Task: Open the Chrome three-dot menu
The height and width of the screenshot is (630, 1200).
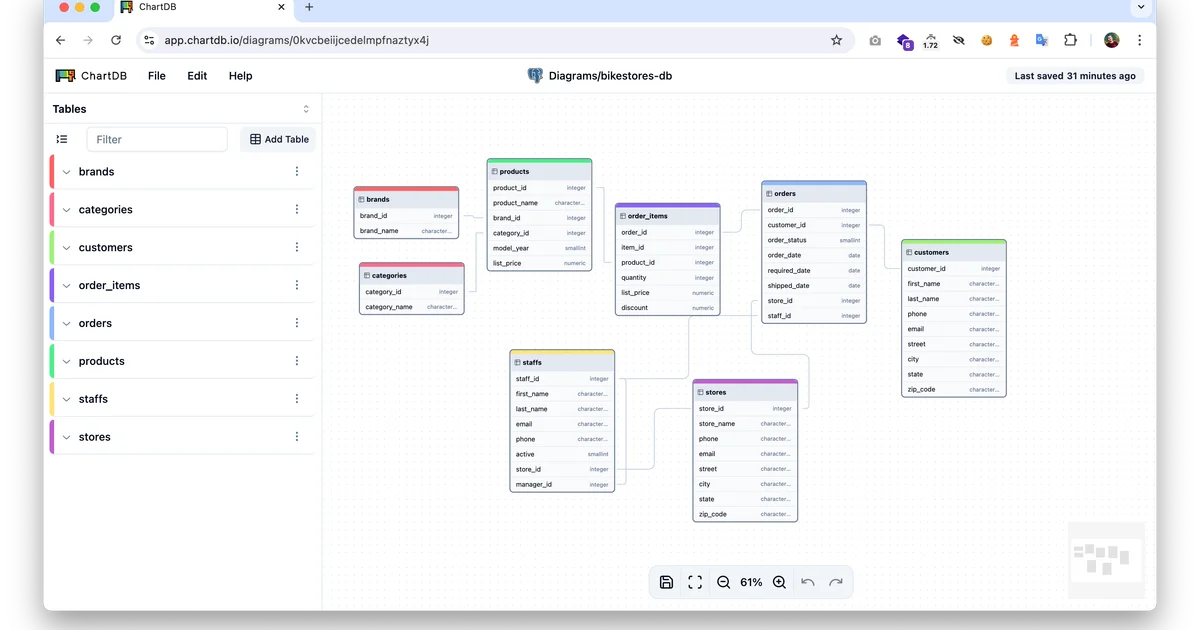Action: (1140, 40)
